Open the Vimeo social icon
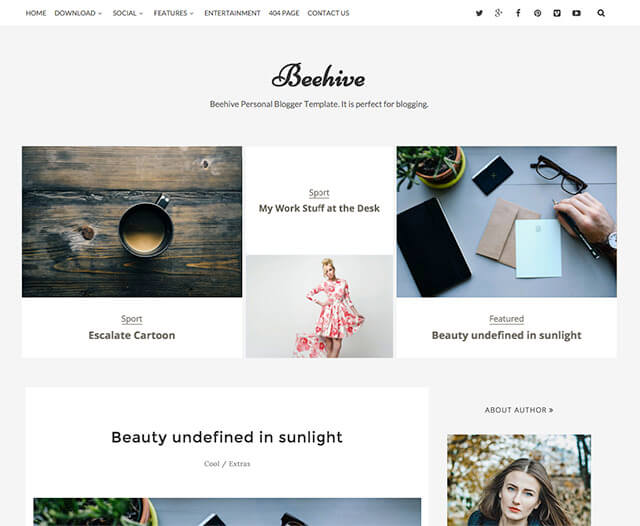The width and height of the screenshot is (640, 526). (557, 13)
